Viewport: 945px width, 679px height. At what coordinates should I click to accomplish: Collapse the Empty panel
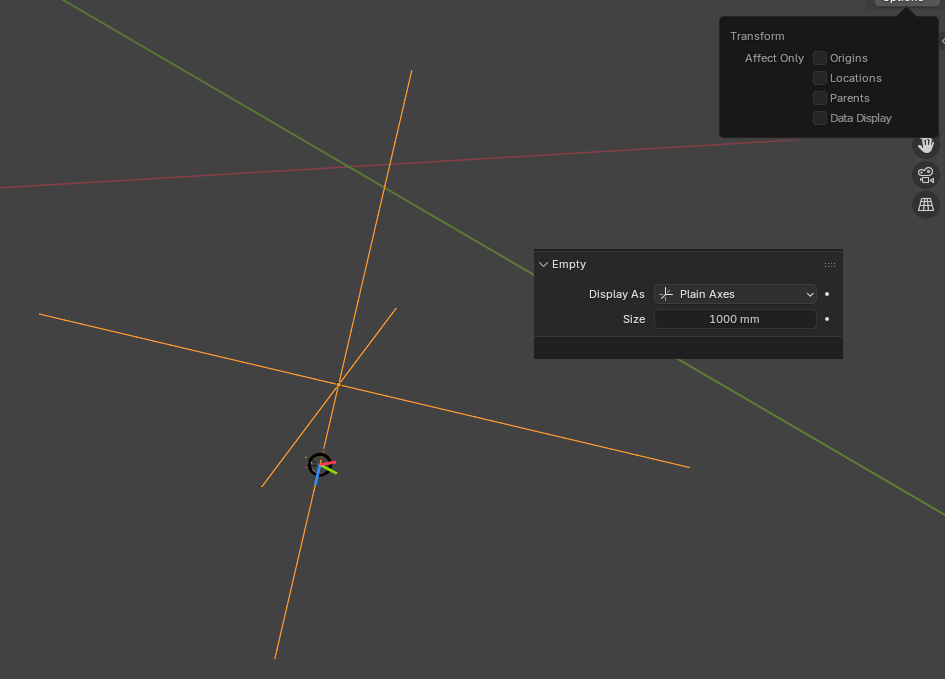pos(544,264)
